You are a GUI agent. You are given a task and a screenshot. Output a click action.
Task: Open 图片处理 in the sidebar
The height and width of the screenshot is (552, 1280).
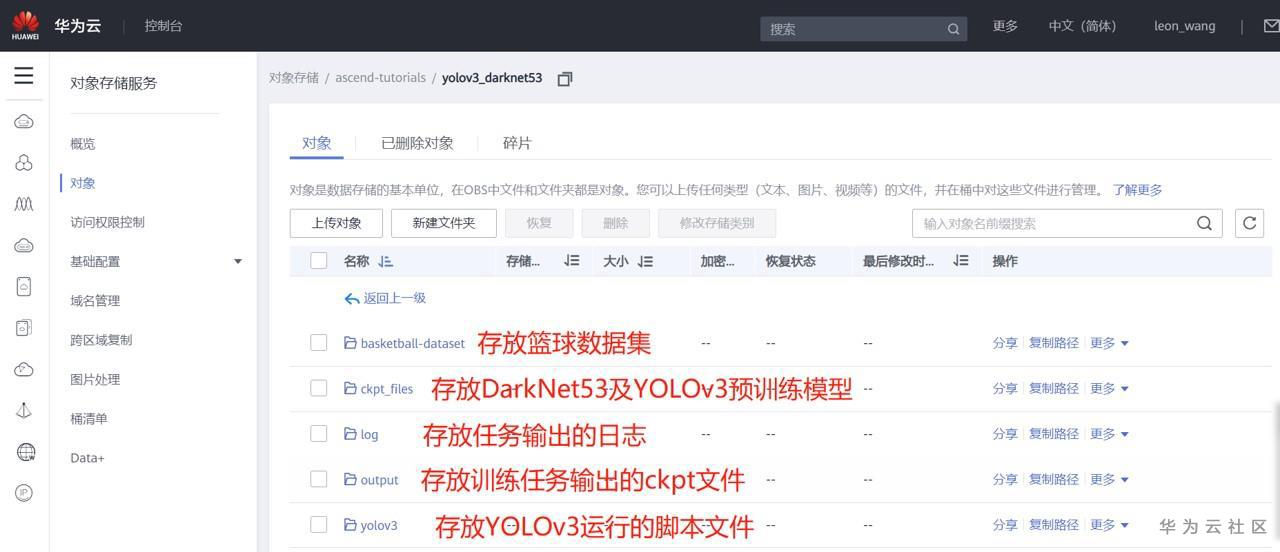[x=95, y=379]
